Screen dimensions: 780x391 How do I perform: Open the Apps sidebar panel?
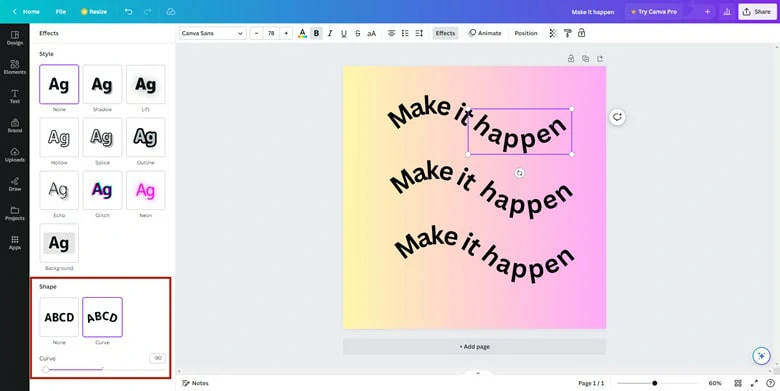(14, 242)
